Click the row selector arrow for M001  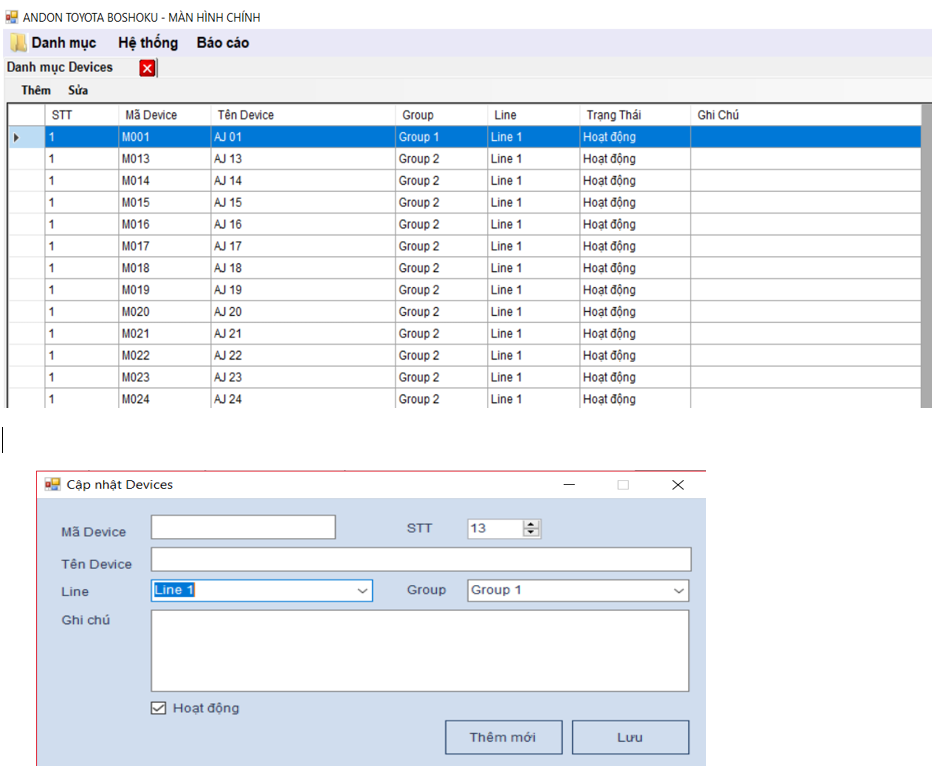17,137
